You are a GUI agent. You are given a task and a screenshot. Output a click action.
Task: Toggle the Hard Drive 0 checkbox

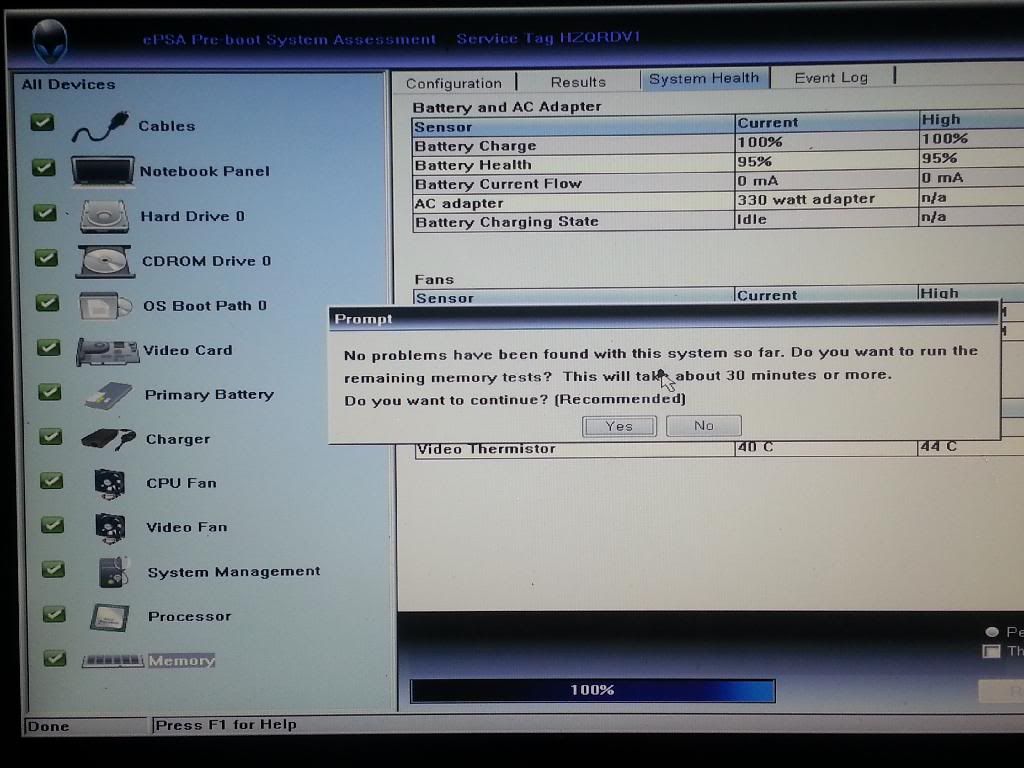45,213
